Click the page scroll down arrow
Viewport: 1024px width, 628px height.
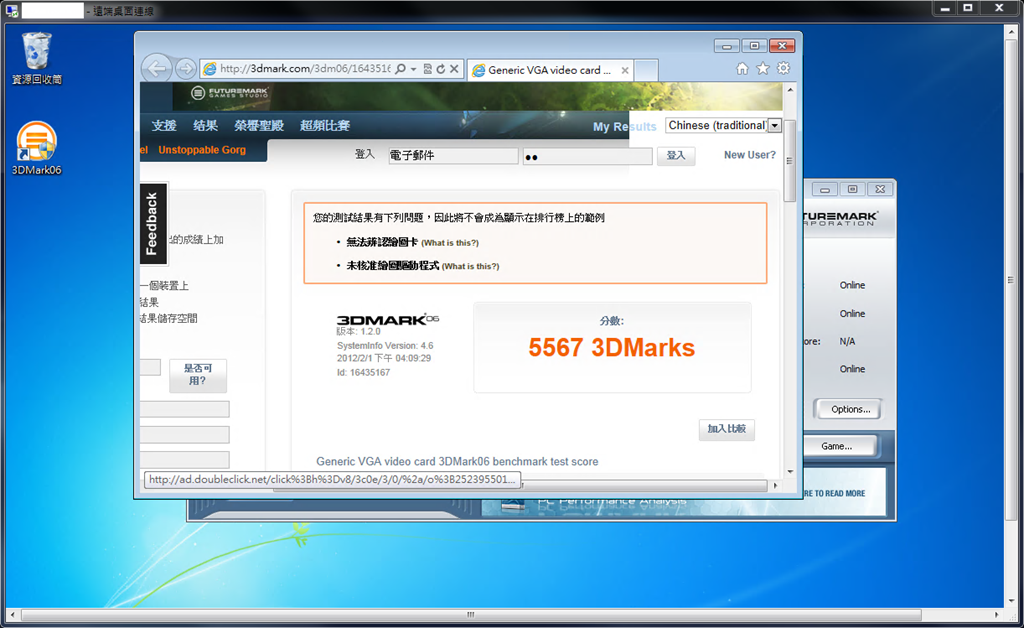[x=790, y=471]
